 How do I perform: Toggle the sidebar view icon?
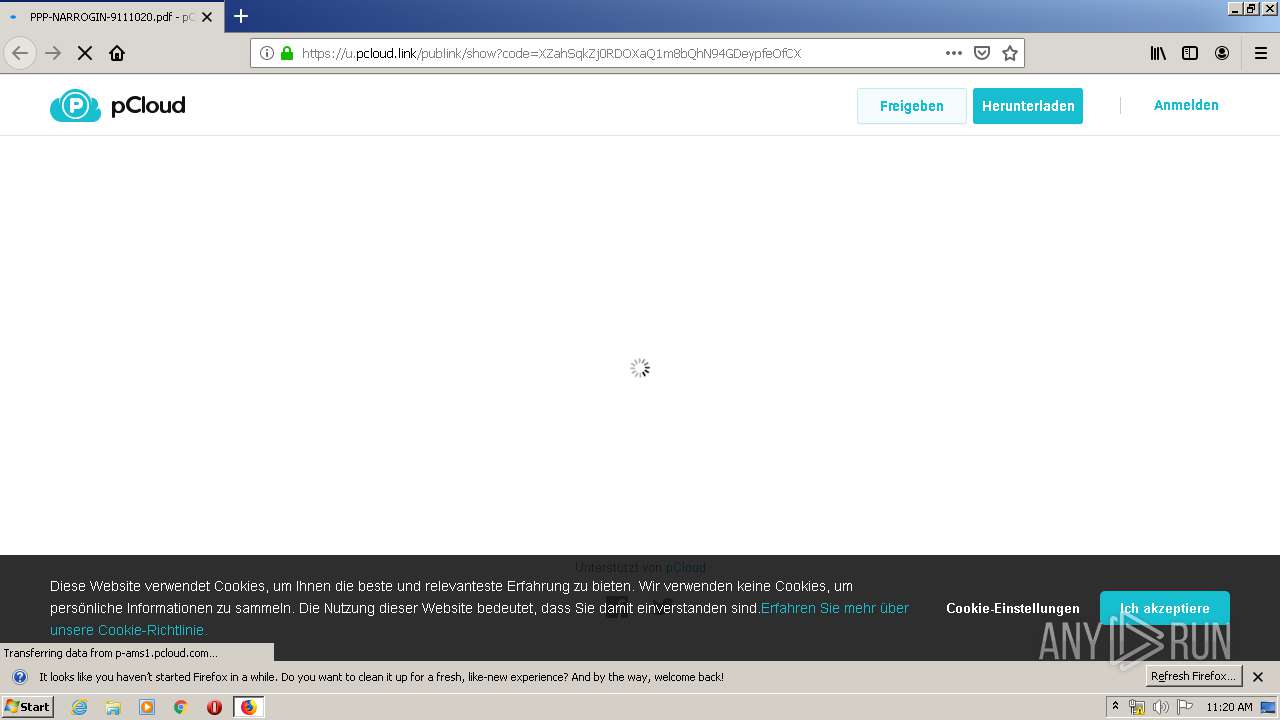1190,53
